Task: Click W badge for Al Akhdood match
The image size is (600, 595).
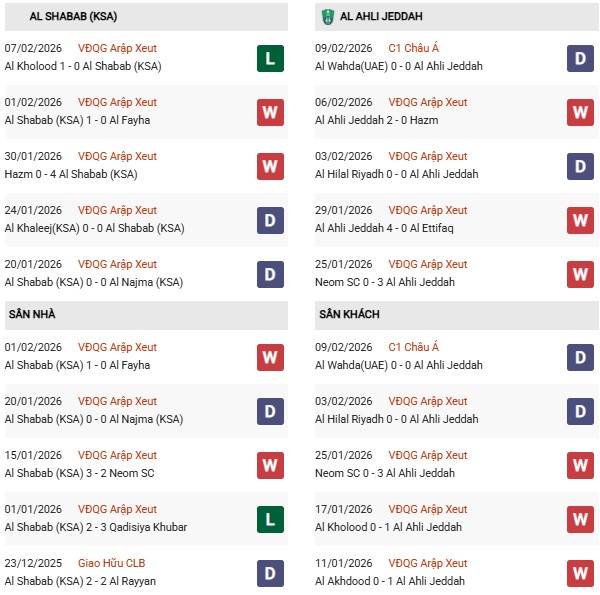Action: tap(580, 573)
